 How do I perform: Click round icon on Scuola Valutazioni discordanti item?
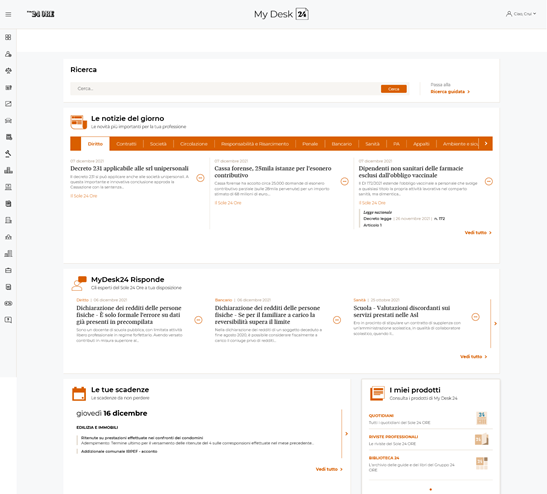click(x=475, y=317)
